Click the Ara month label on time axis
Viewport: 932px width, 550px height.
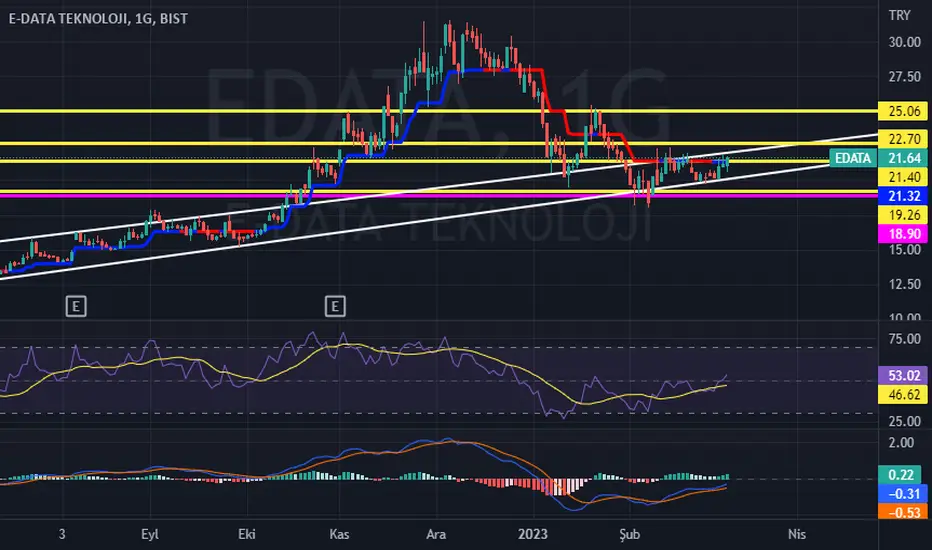436,534
